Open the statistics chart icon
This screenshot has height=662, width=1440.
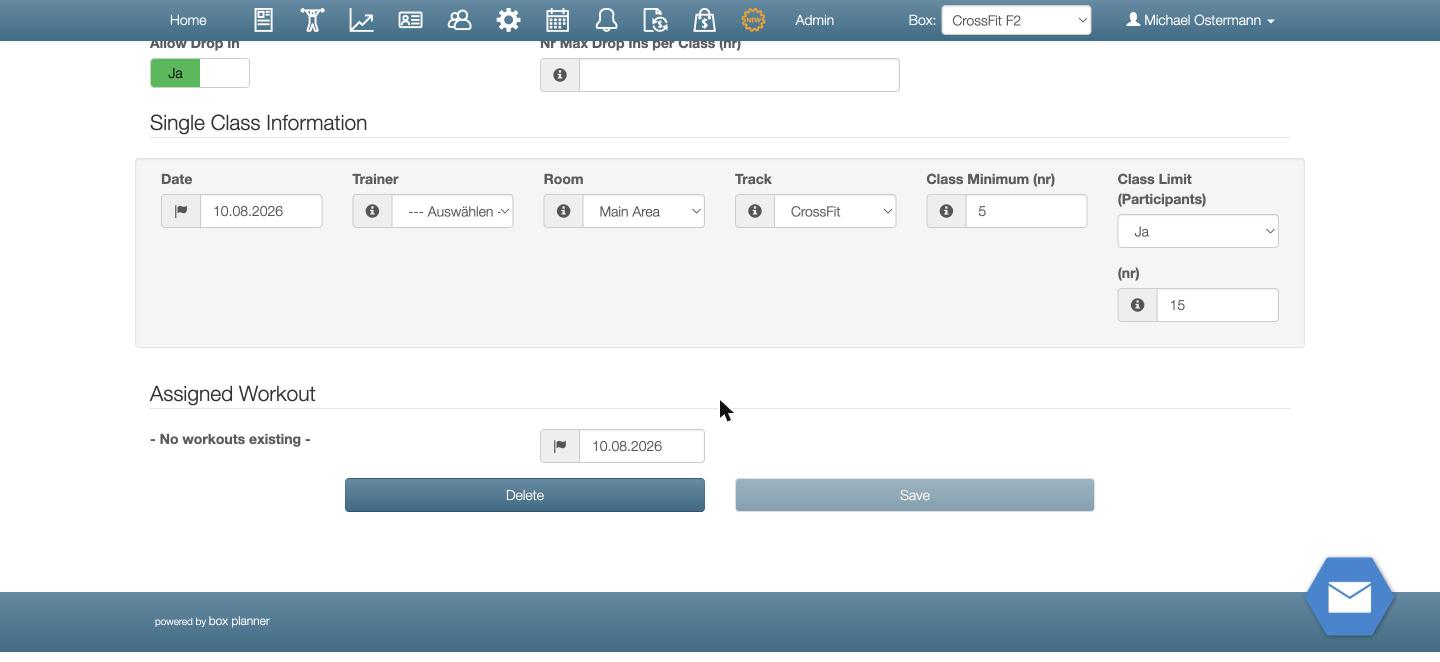click(x=361, y=20)
